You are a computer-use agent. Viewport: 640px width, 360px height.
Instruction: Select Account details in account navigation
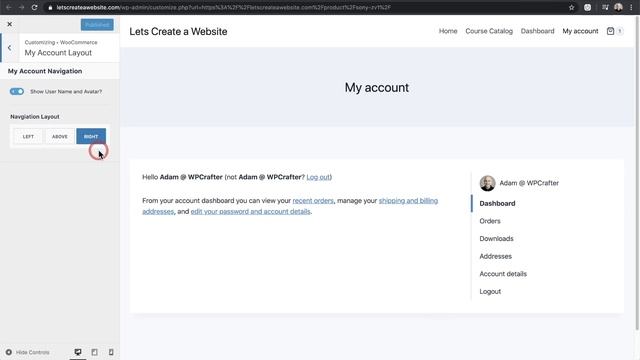pos(503,274)
